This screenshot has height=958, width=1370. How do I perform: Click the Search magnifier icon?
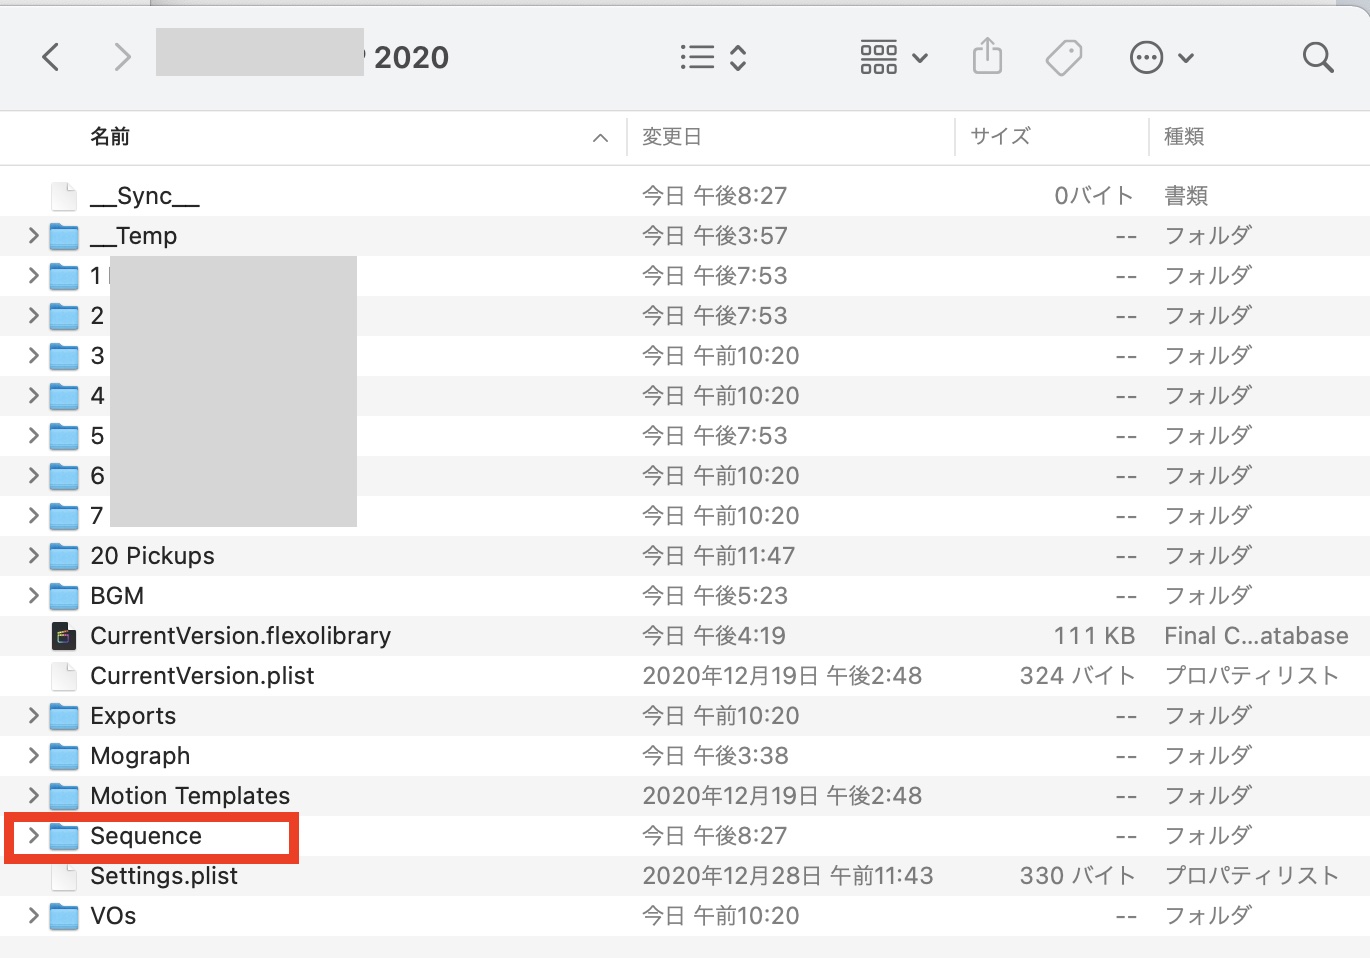1318,57
